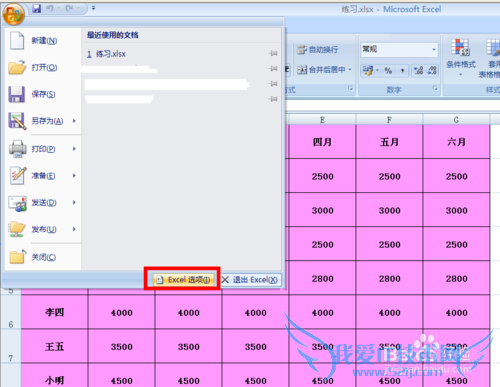Select column E header
This screenshot has height=387, width=500.
coord(322,120)
